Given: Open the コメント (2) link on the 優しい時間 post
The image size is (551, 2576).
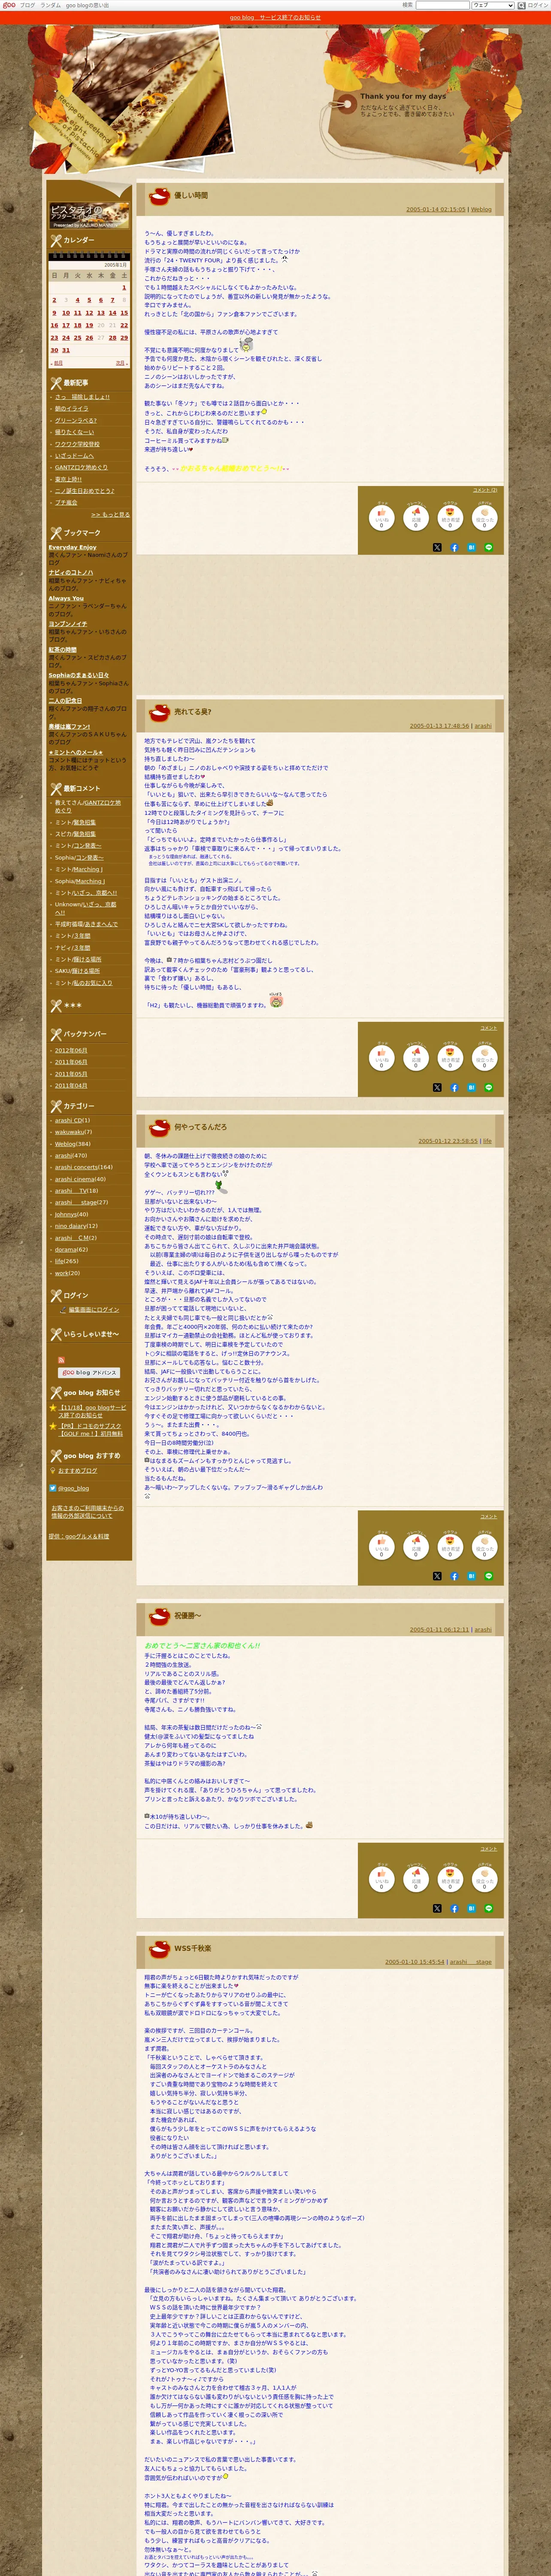Looking at the screenshot, I should (485, 490).
